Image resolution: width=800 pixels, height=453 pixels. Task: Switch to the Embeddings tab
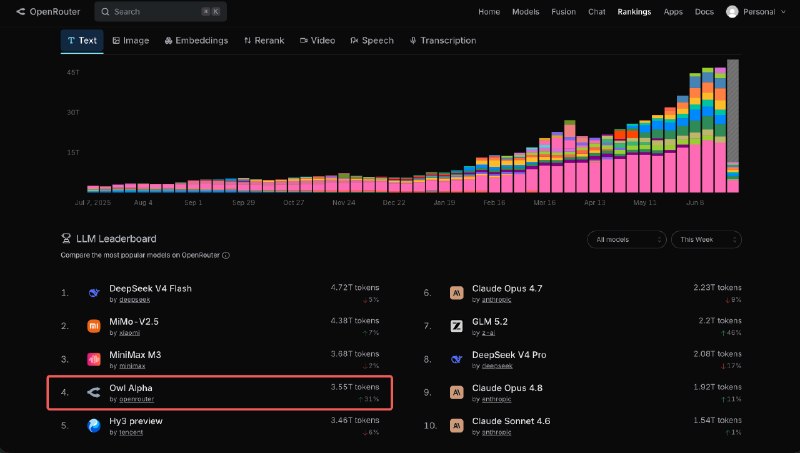coord(196,41)
